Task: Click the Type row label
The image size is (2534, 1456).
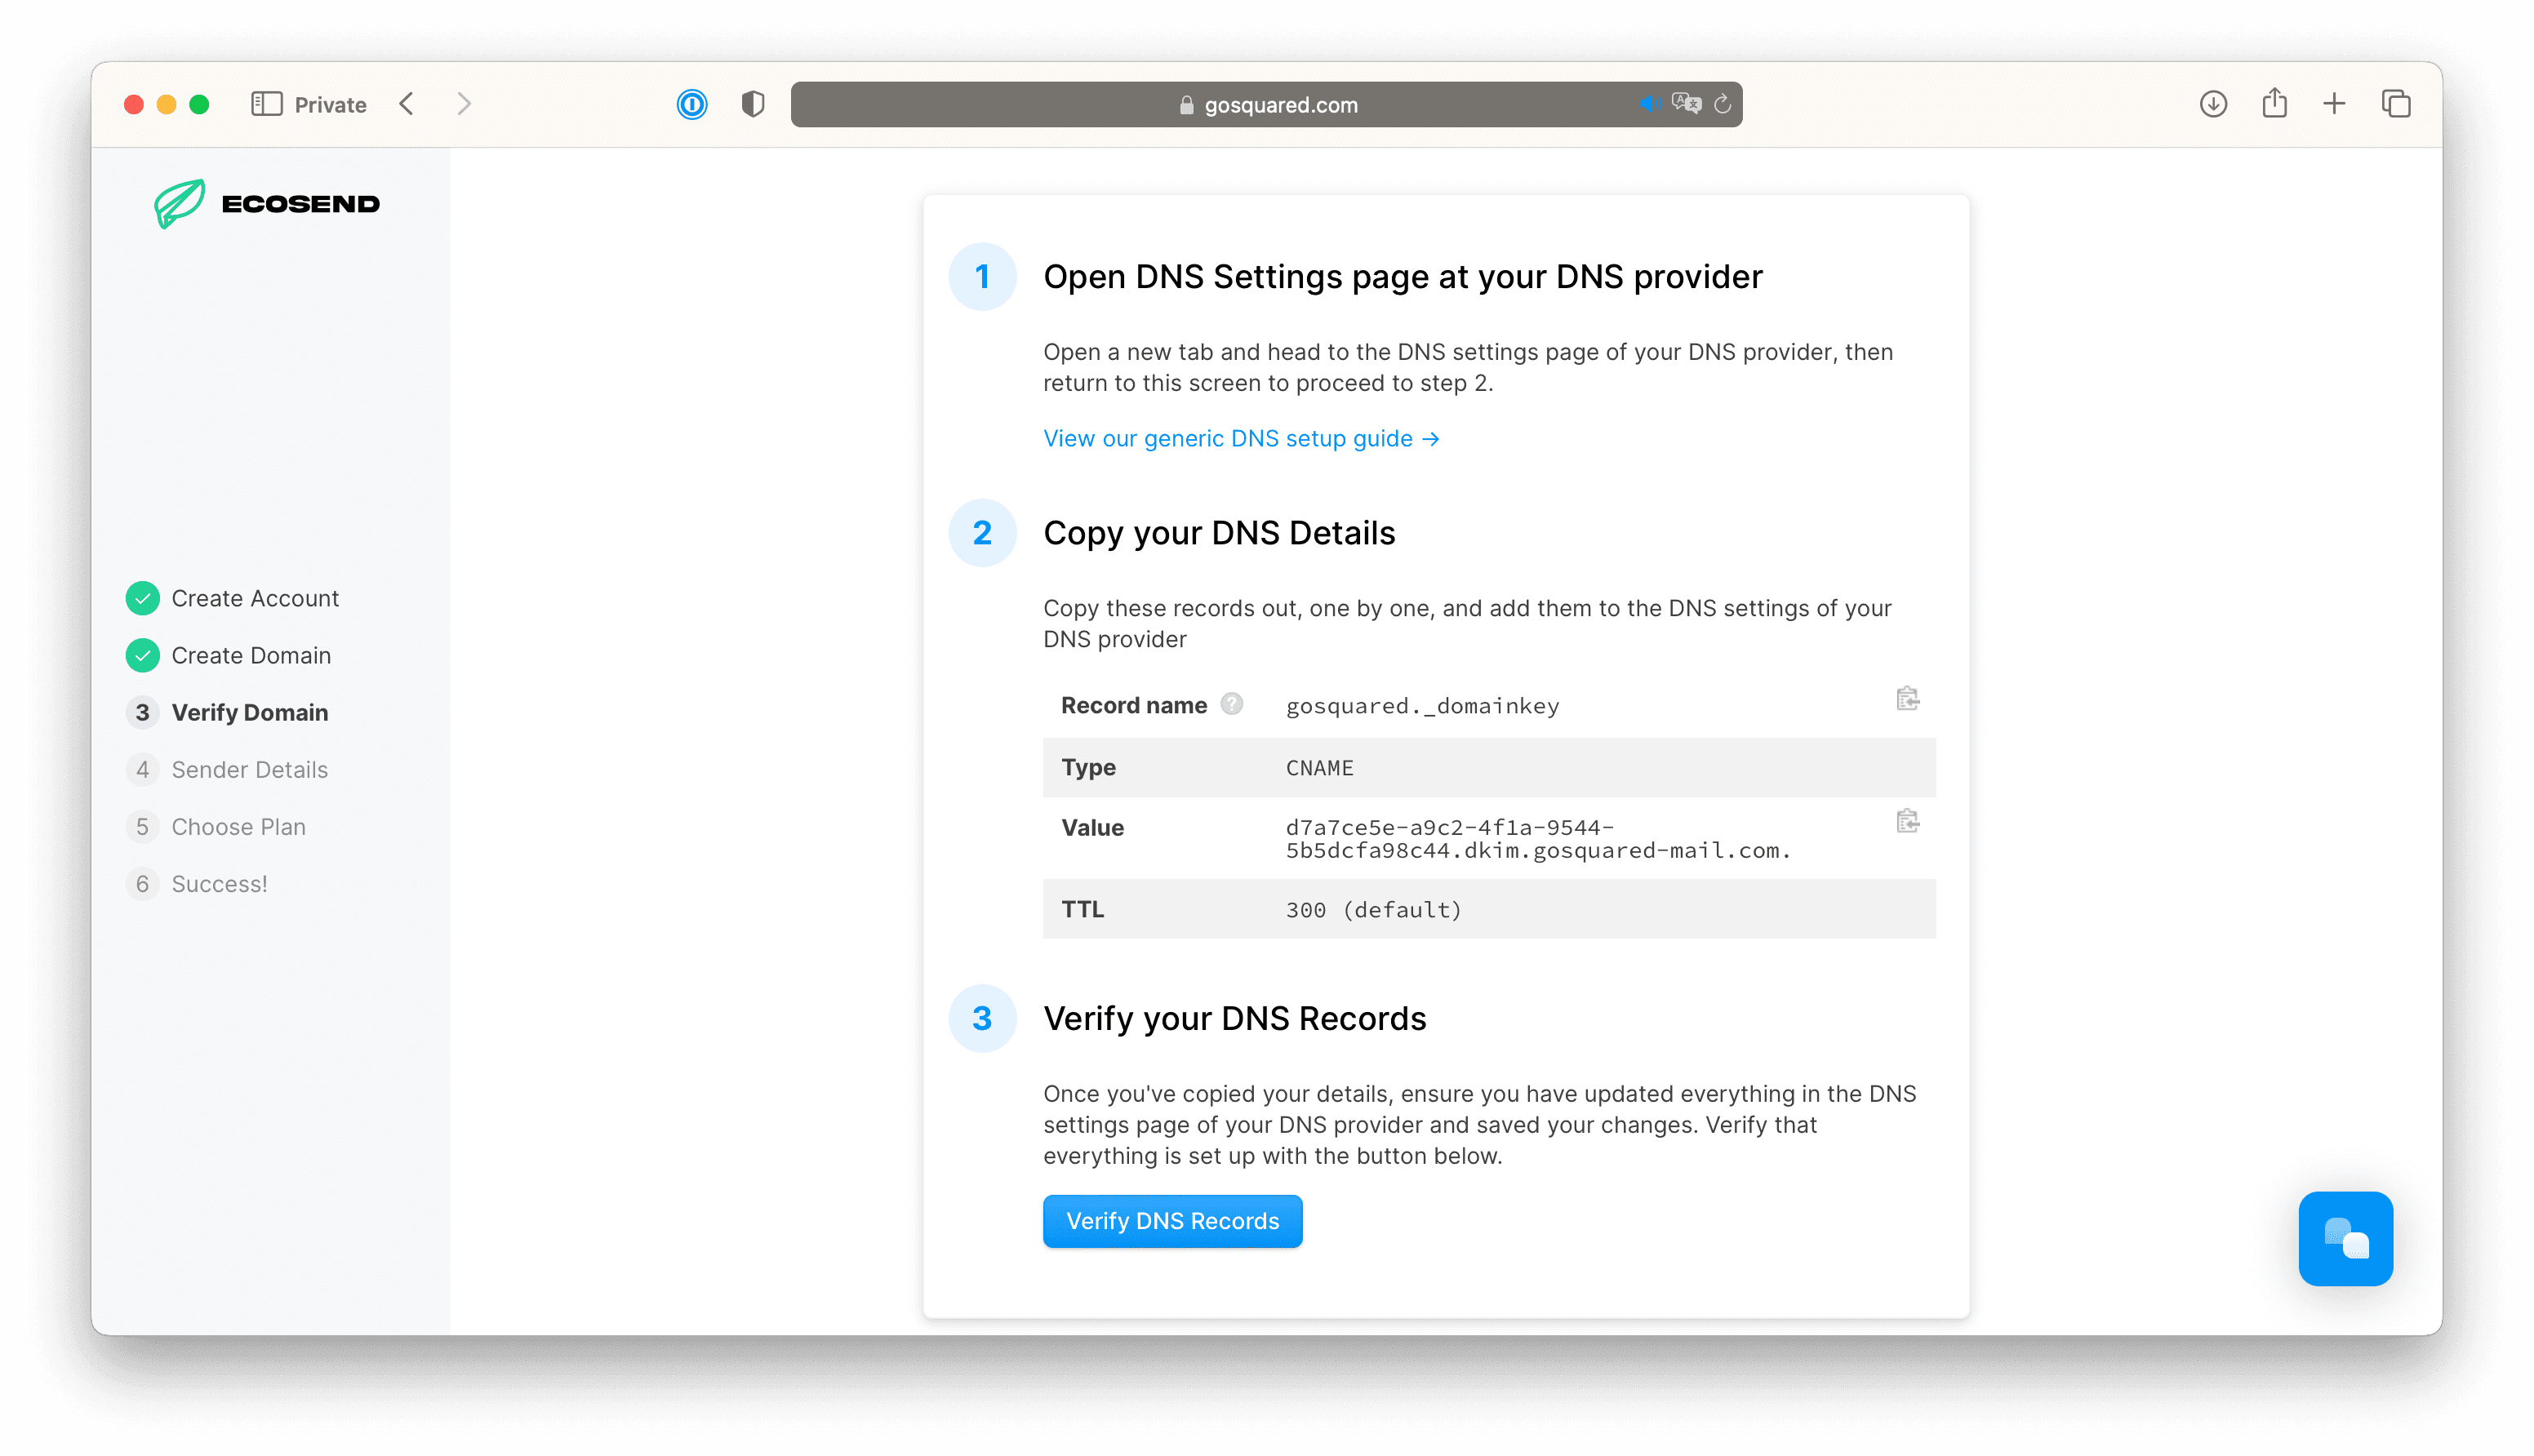Action: [x=1088, y=767]
